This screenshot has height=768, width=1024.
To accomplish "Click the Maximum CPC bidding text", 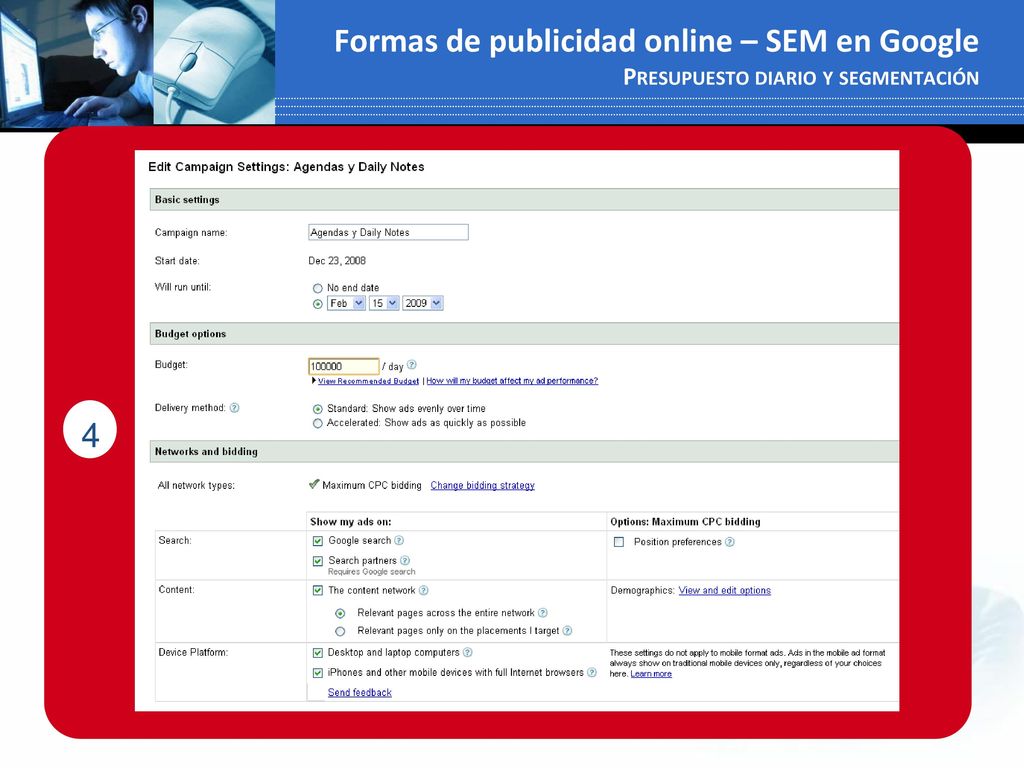I will 372,485.
